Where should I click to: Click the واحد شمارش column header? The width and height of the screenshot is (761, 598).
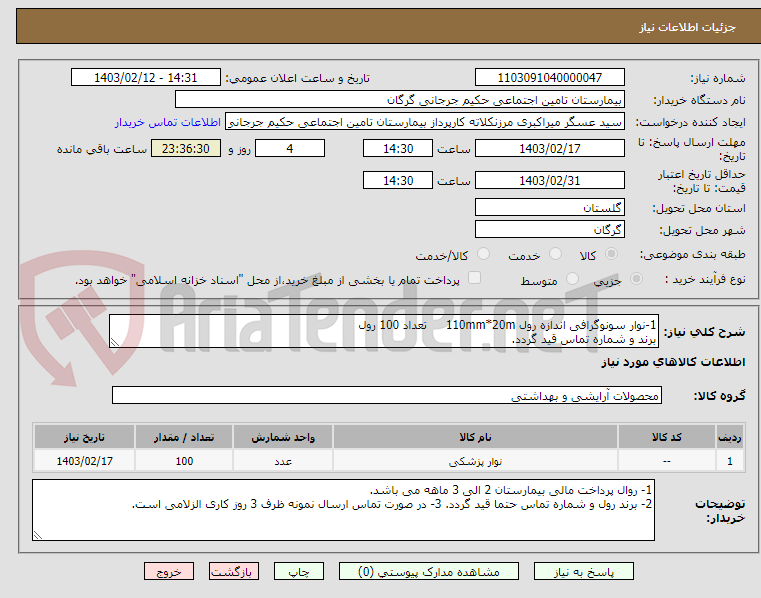pyautogui.click(x=283, y=437)
